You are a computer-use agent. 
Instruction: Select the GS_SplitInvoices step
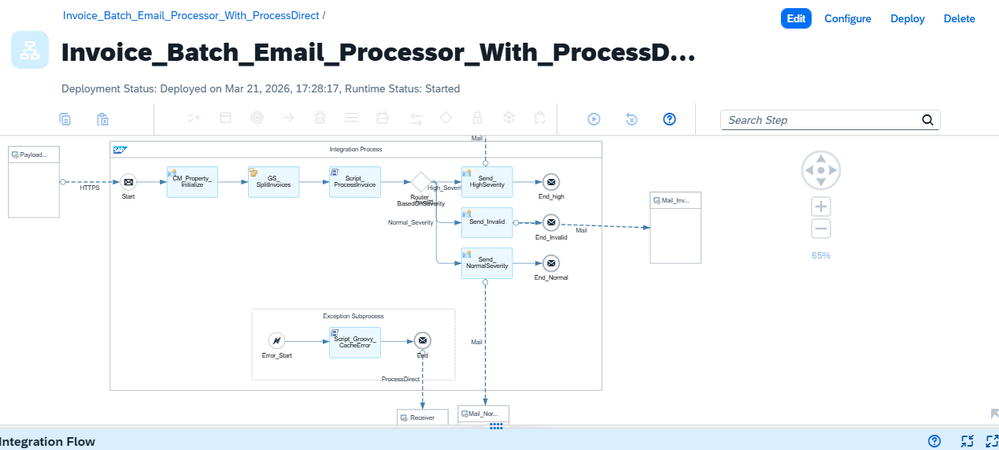(x=273, y=182)
